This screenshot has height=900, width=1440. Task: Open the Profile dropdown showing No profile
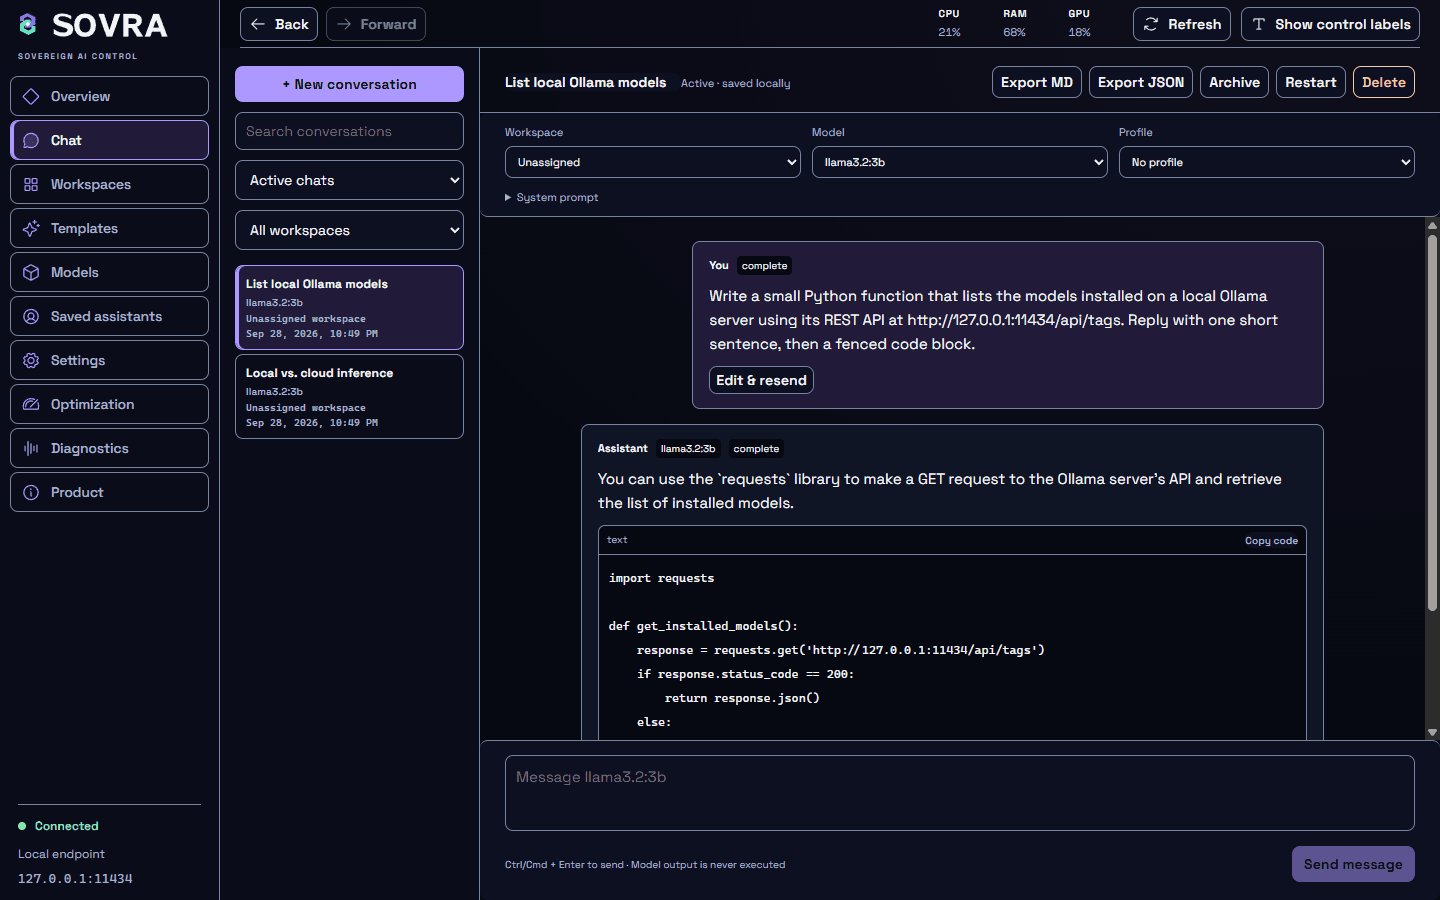click(x=1266, y=162)
